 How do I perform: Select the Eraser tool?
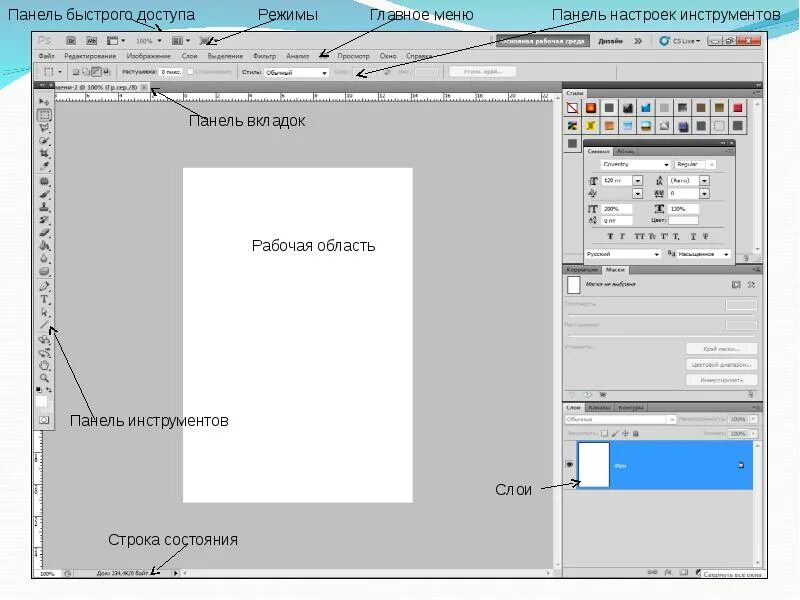point(44,233)
